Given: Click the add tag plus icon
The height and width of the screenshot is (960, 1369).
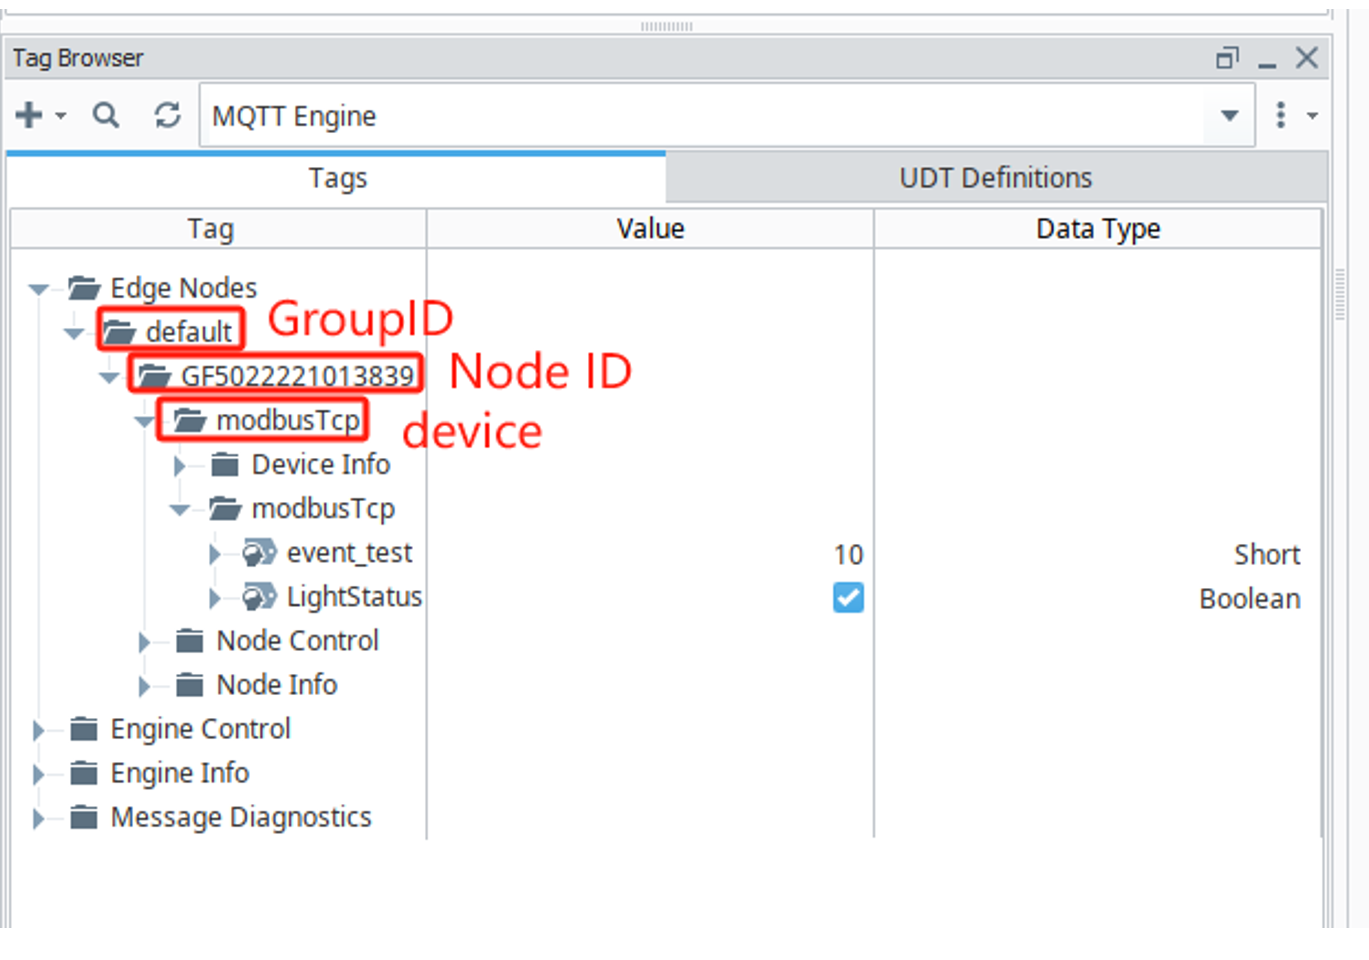Looking at the screenshot, I should [x=29, y=116].
